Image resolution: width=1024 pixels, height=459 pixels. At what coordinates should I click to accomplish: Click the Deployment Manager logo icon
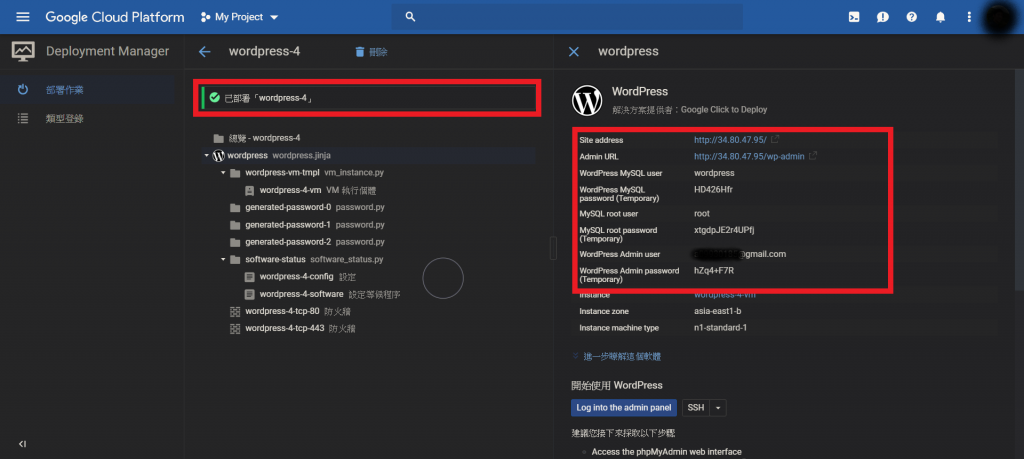pyautogui.click(x=23, y=52)
